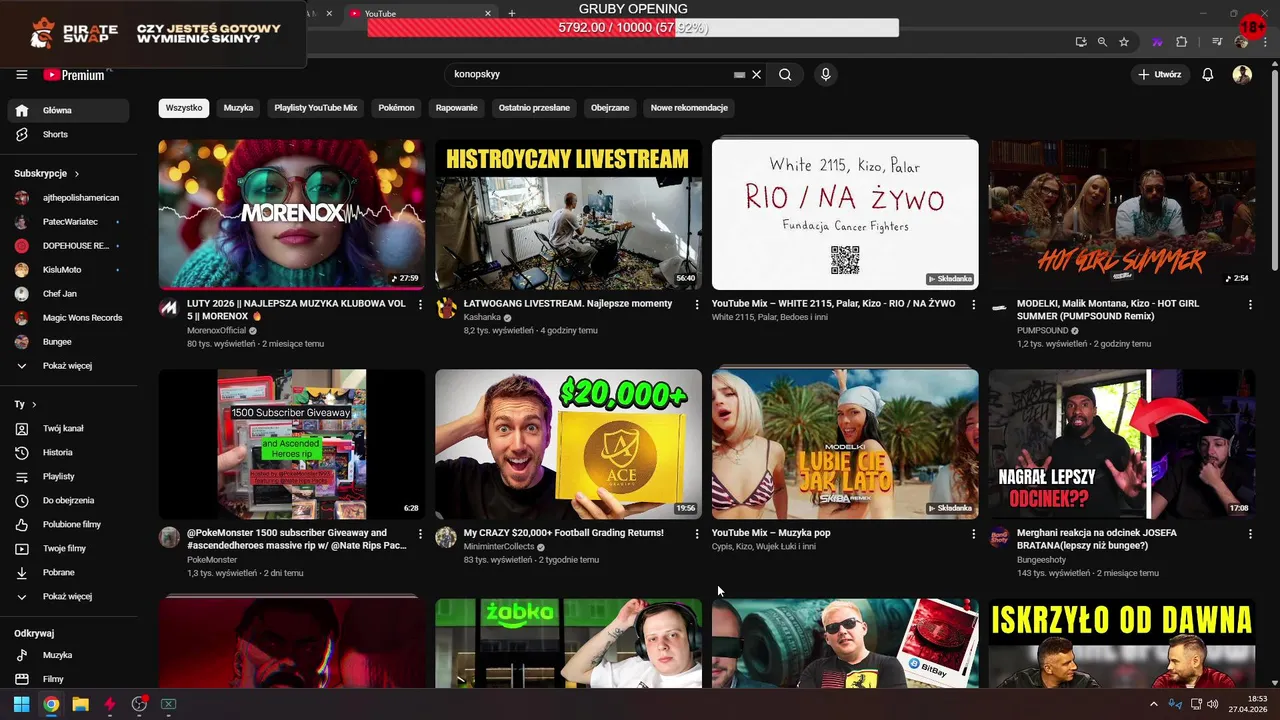Open more options for LUTY 2026 MORENOX video
The width and height of the screenshot is (1280, 720).
[x=420, y=304]
